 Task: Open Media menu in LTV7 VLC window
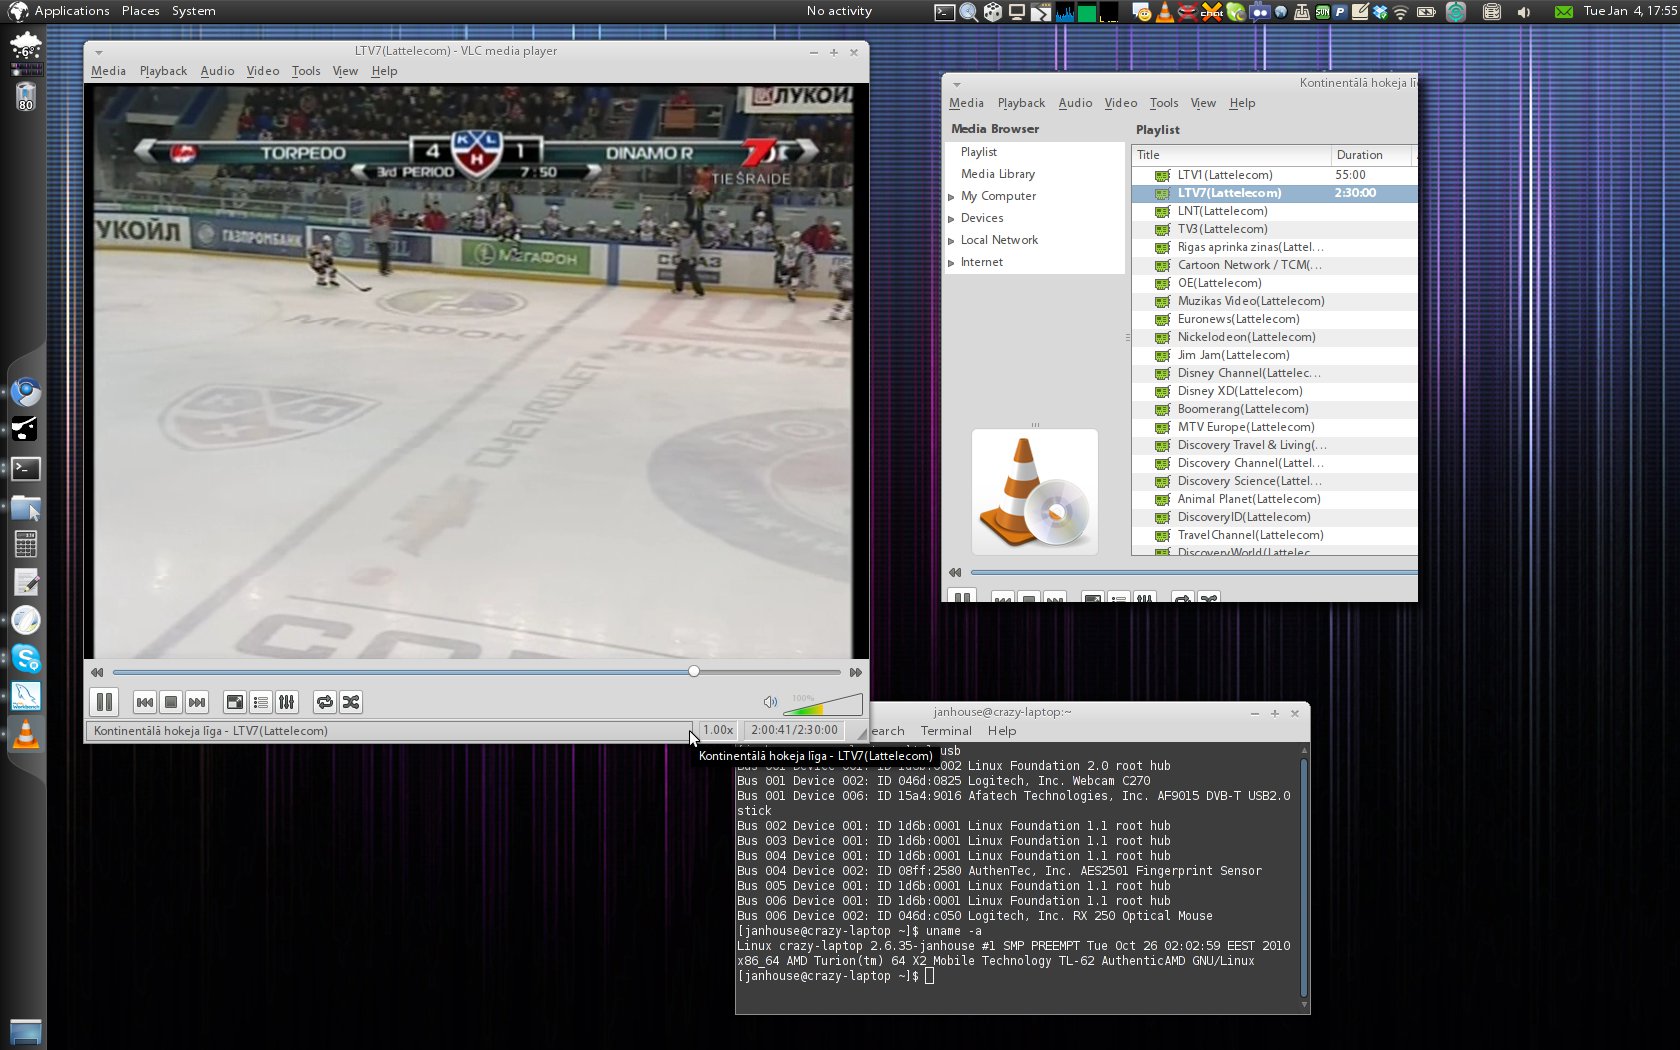(x=108, y=71)
